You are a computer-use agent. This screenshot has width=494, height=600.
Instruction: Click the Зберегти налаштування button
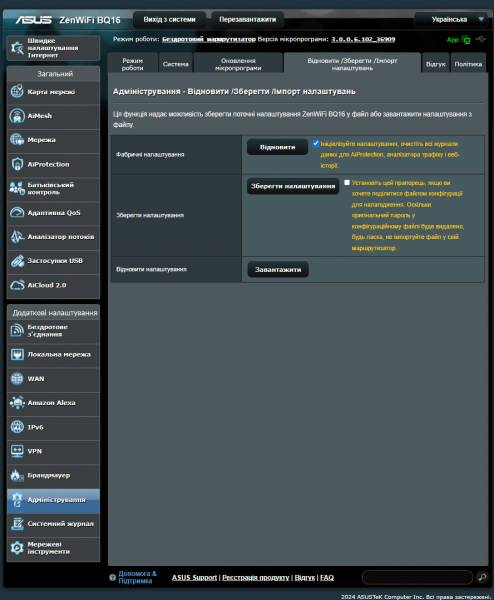293,186
